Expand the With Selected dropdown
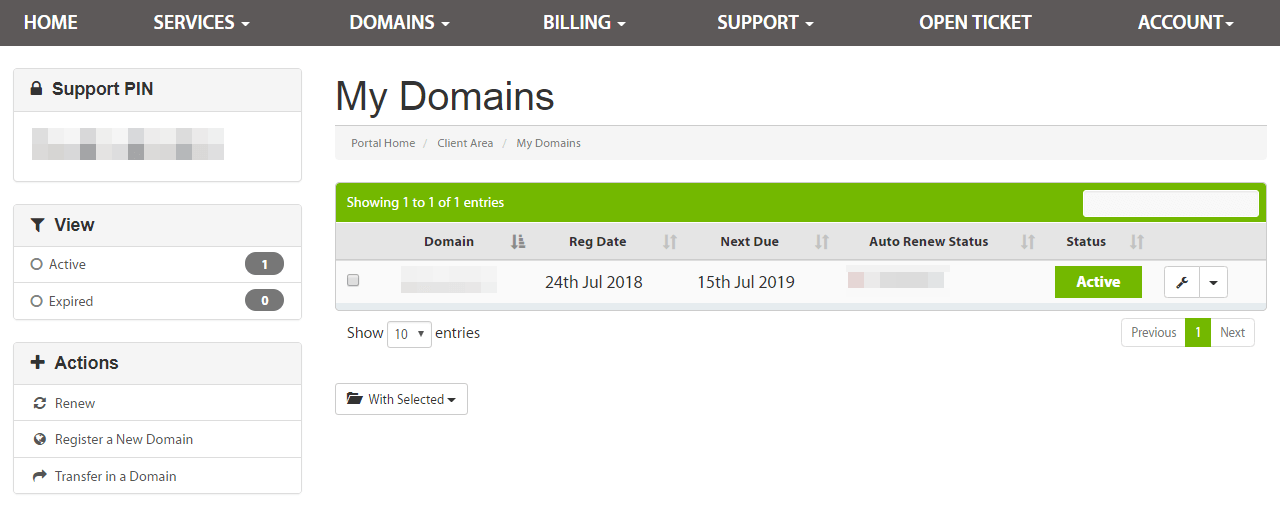Image resolution: width=1280 pixels, height=507 pixels. 401,399
